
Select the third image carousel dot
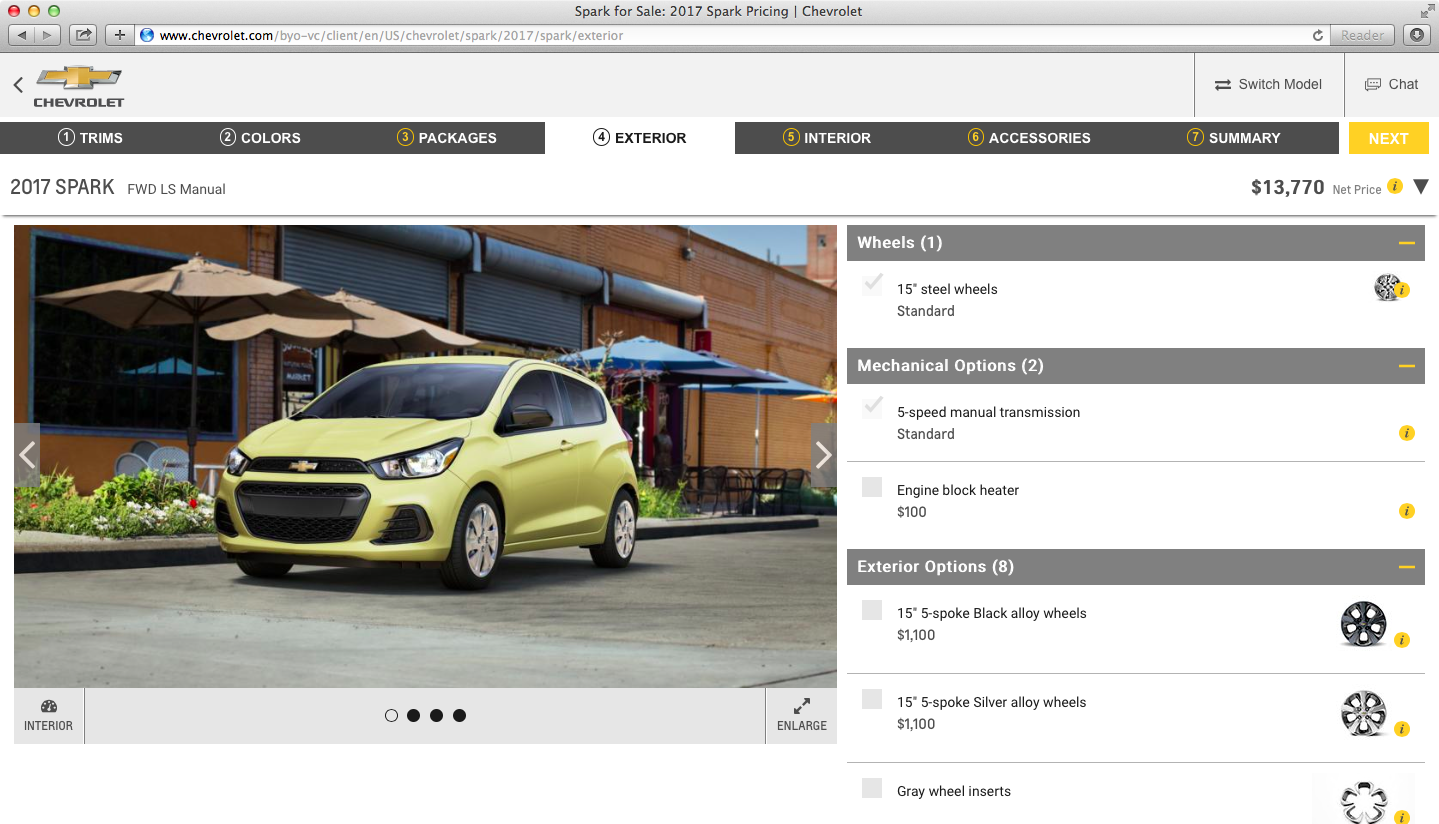click(x=436, y=715)
